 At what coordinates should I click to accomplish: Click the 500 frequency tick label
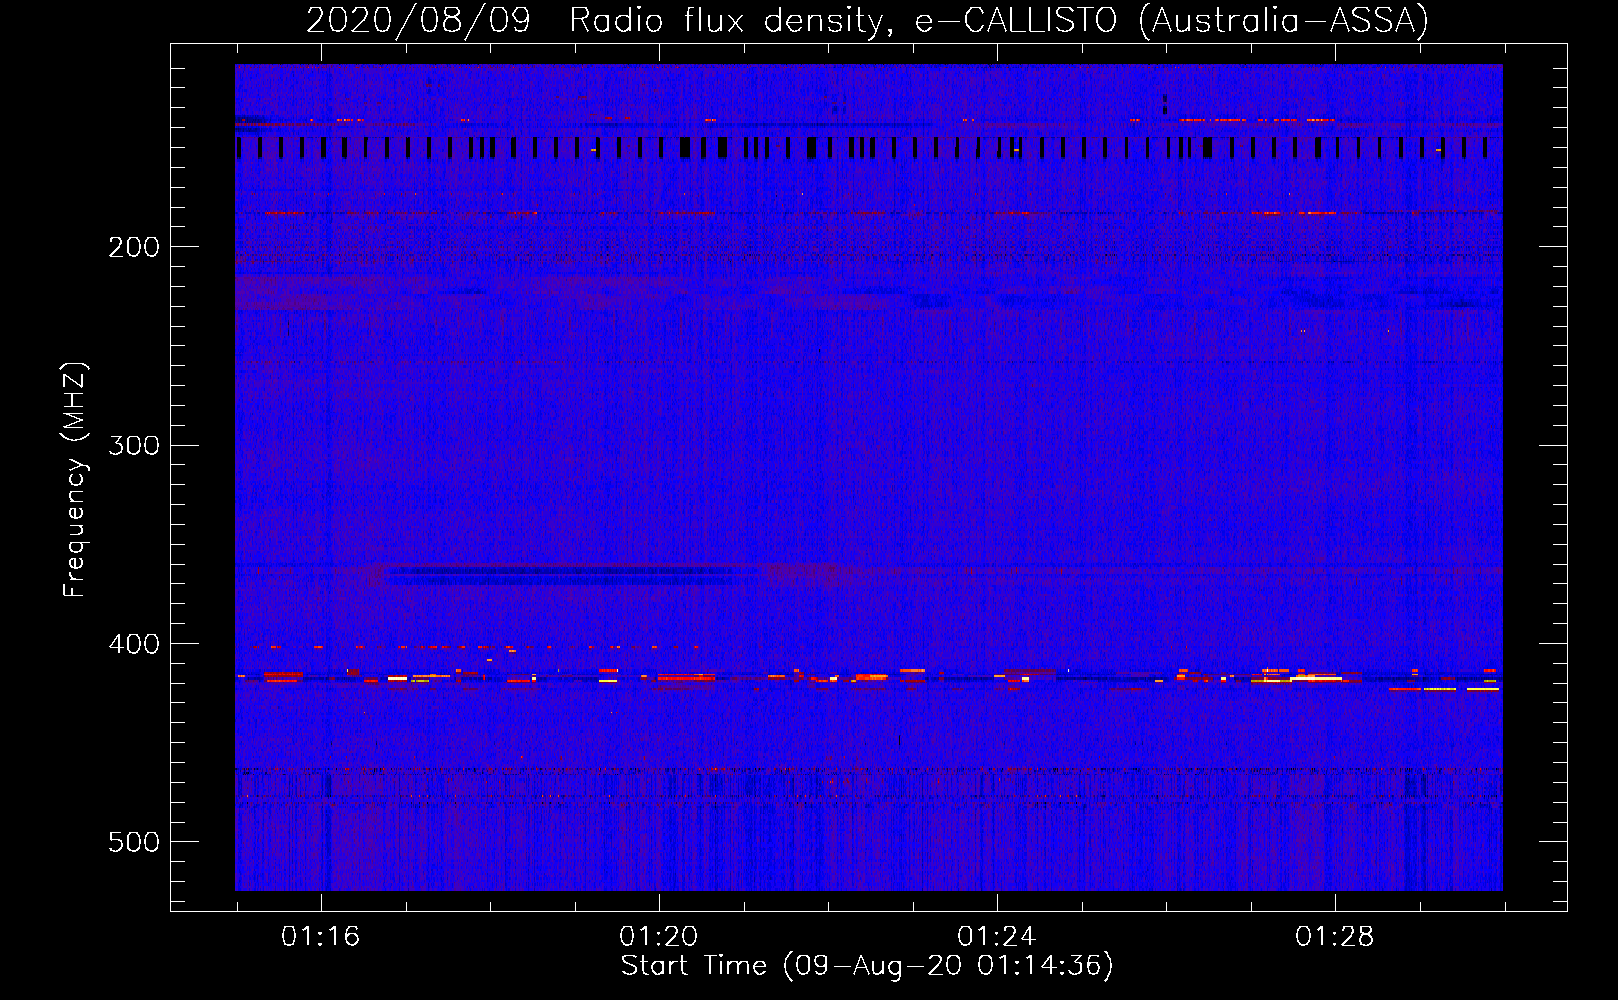pos(134,842)
